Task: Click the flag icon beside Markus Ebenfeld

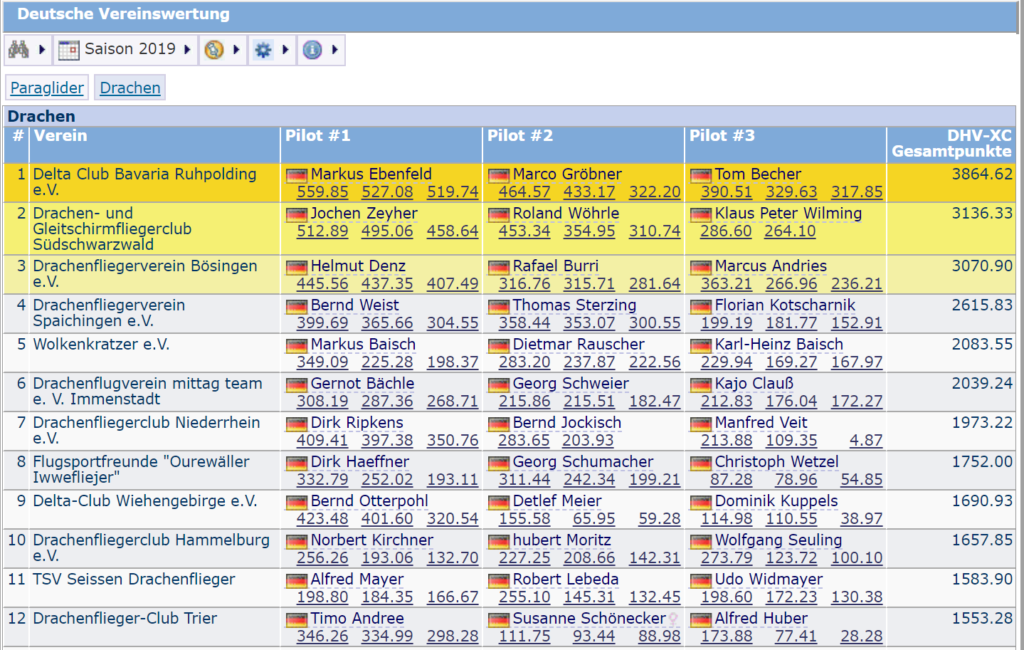Action: tap(296, 175)
